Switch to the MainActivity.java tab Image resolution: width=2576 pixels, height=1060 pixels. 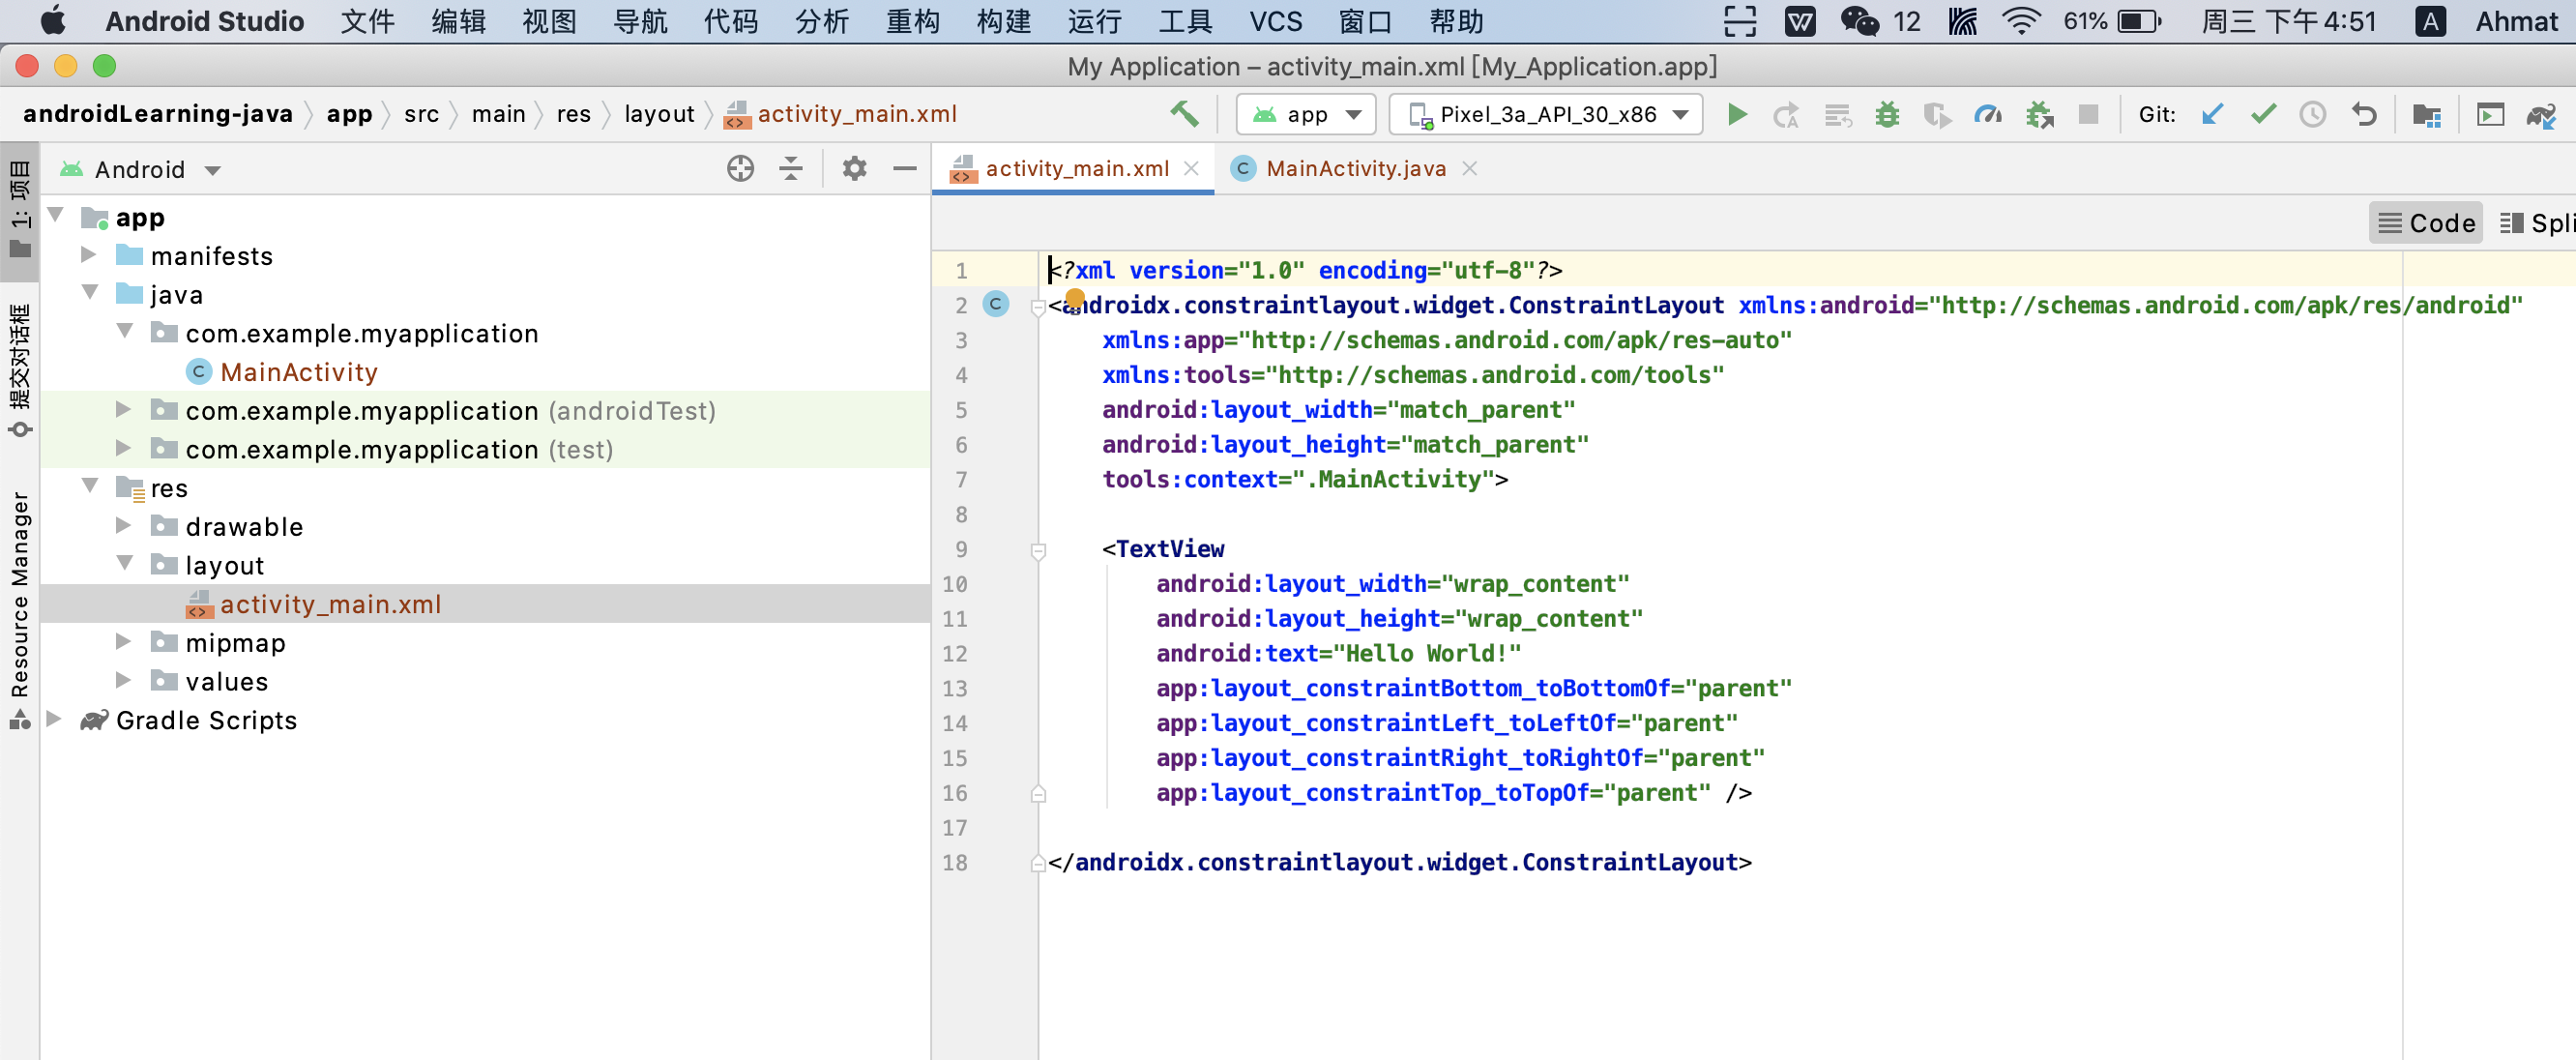pyautogui.click(x=1354, y=168)
